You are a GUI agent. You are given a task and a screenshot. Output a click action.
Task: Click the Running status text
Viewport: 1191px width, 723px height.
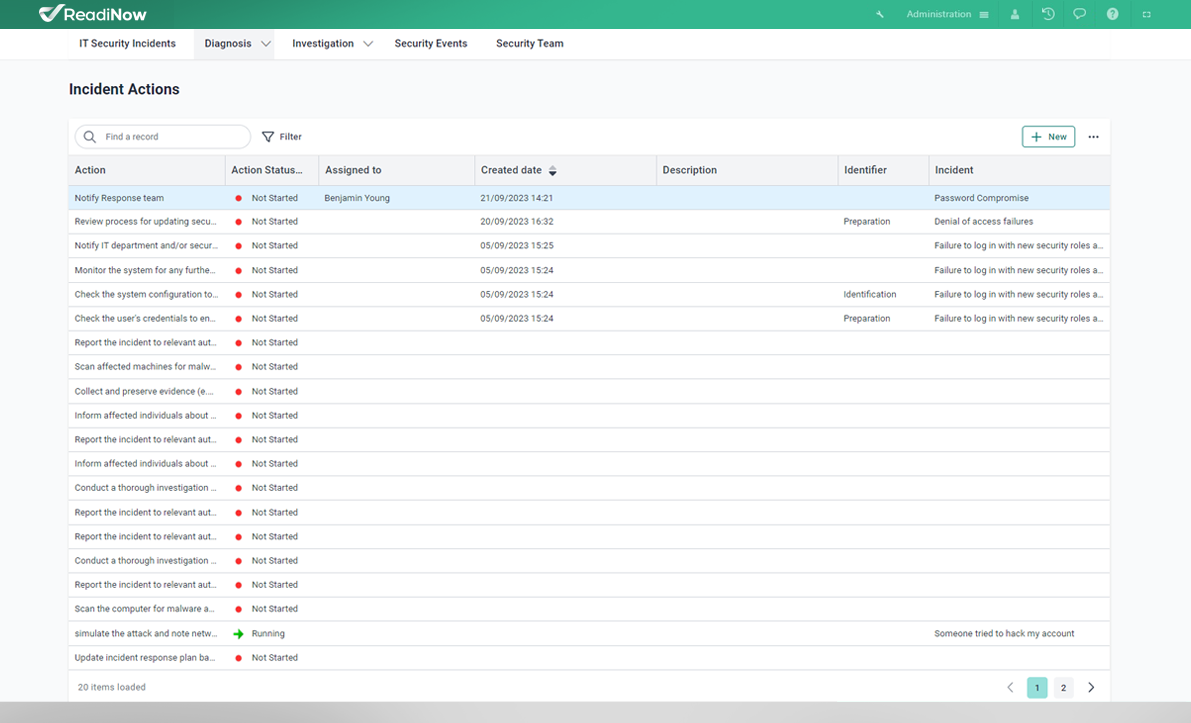click(x=268, y=633)
